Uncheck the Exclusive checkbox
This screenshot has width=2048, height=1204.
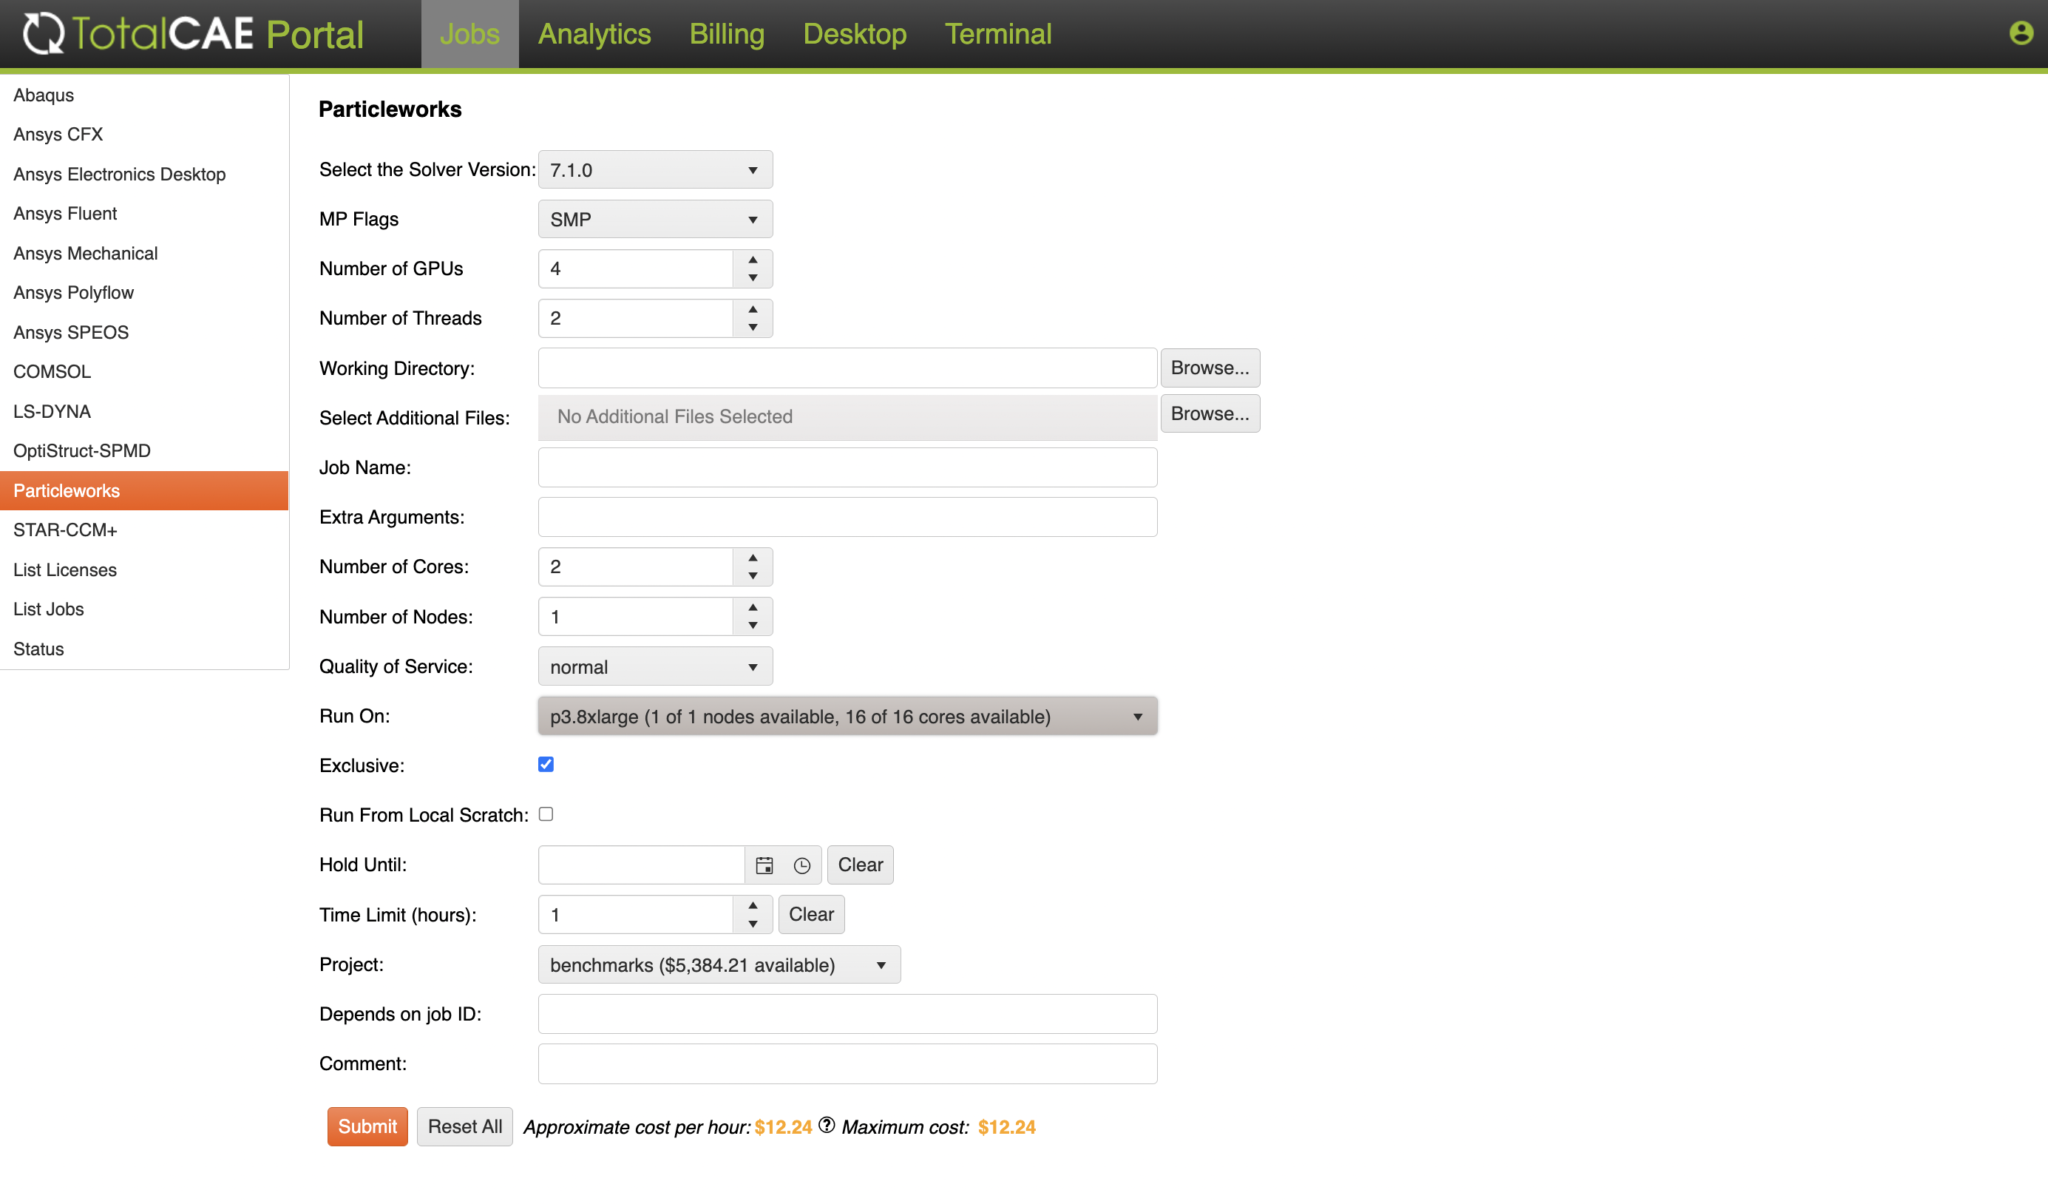[546, 764]
